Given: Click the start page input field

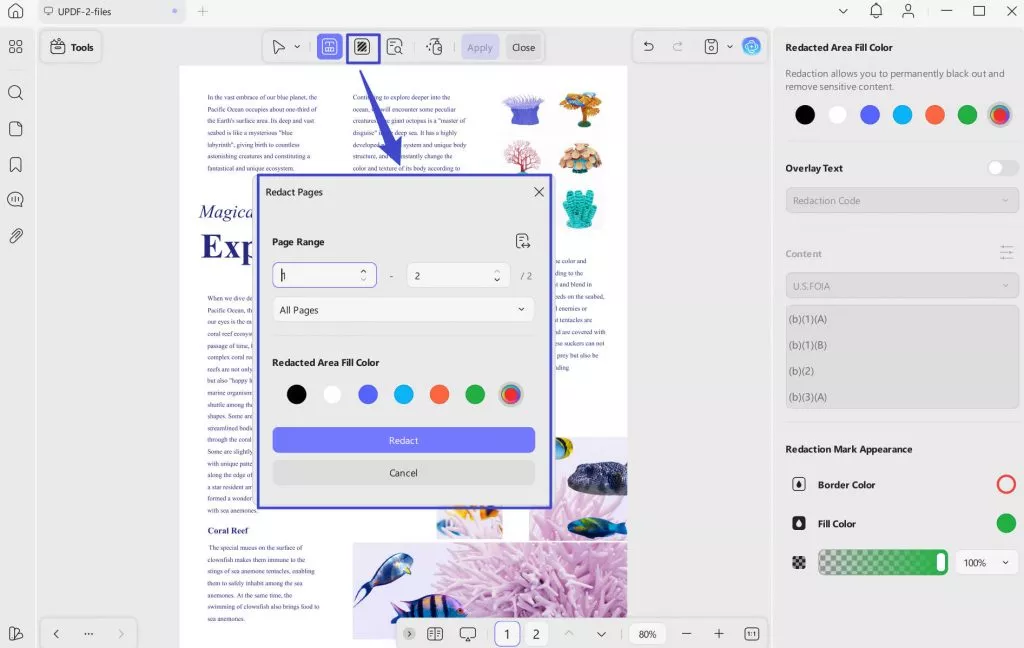Looking at the screenshot, I should 324,275.
